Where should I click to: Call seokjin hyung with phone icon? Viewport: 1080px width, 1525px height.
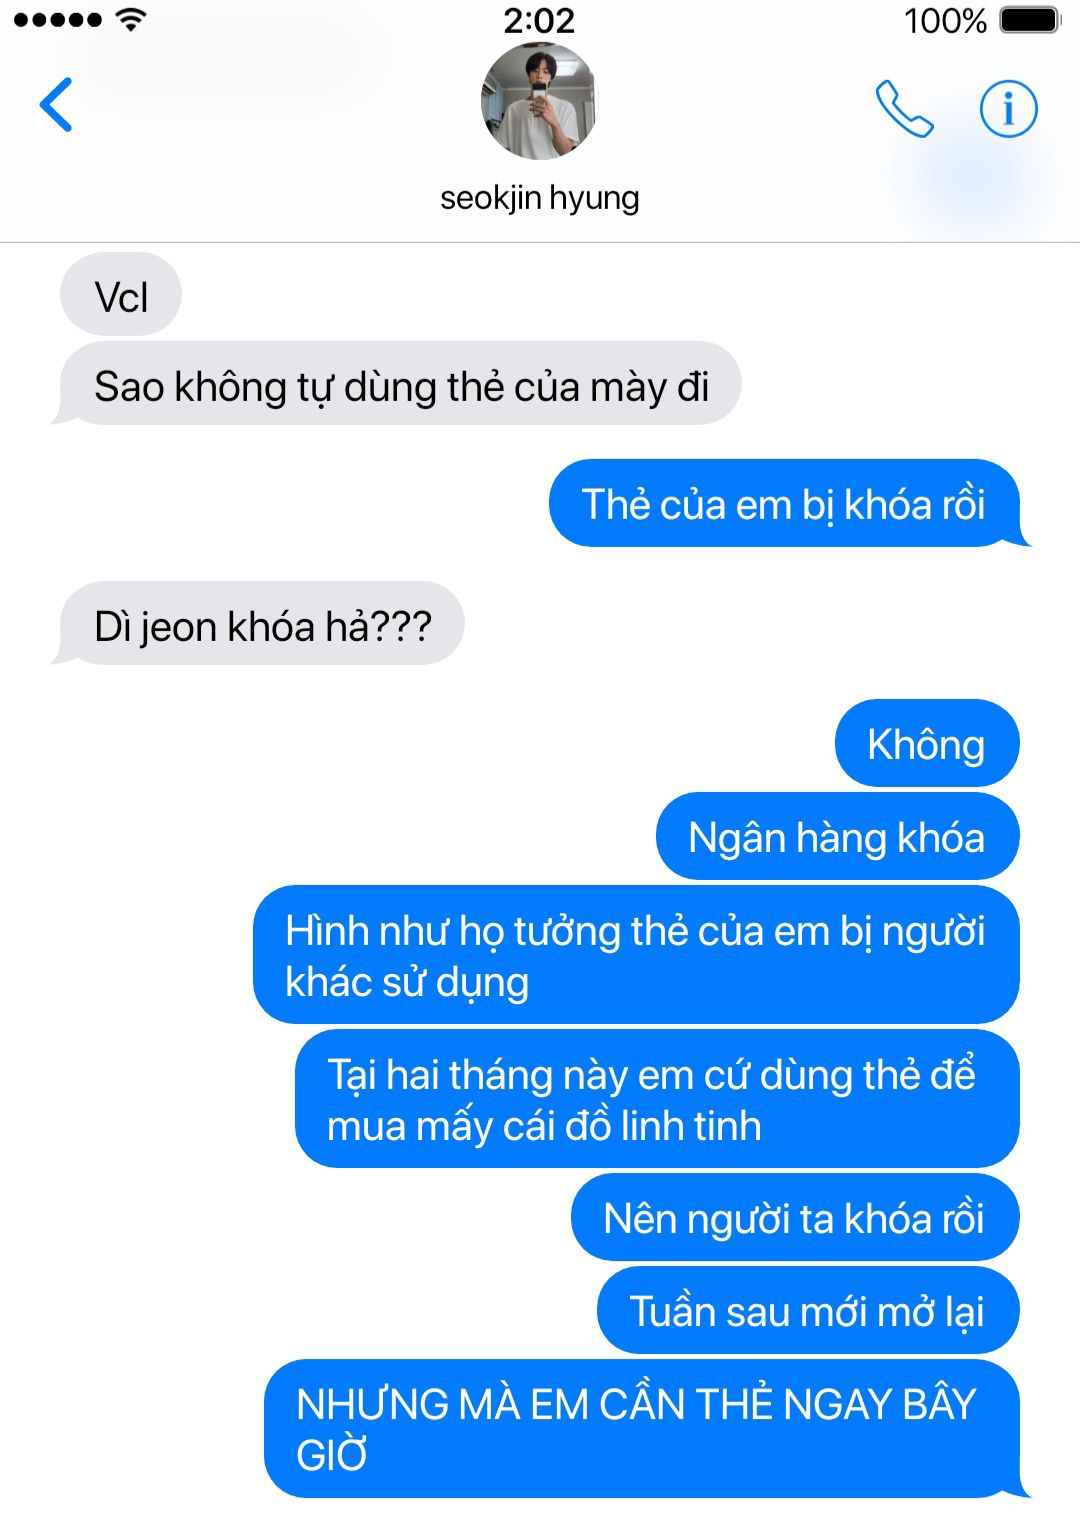coord(904,108)
